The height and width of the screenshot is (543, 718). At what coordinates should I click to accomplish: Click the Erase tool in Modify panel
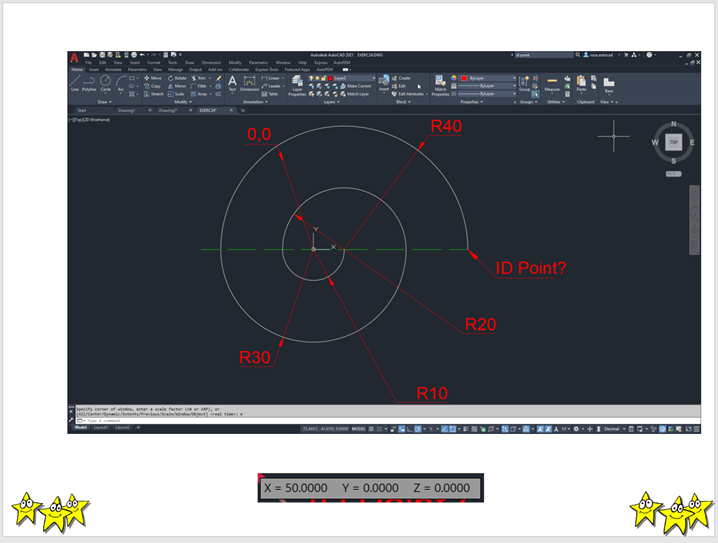click(x=218, y=78)
